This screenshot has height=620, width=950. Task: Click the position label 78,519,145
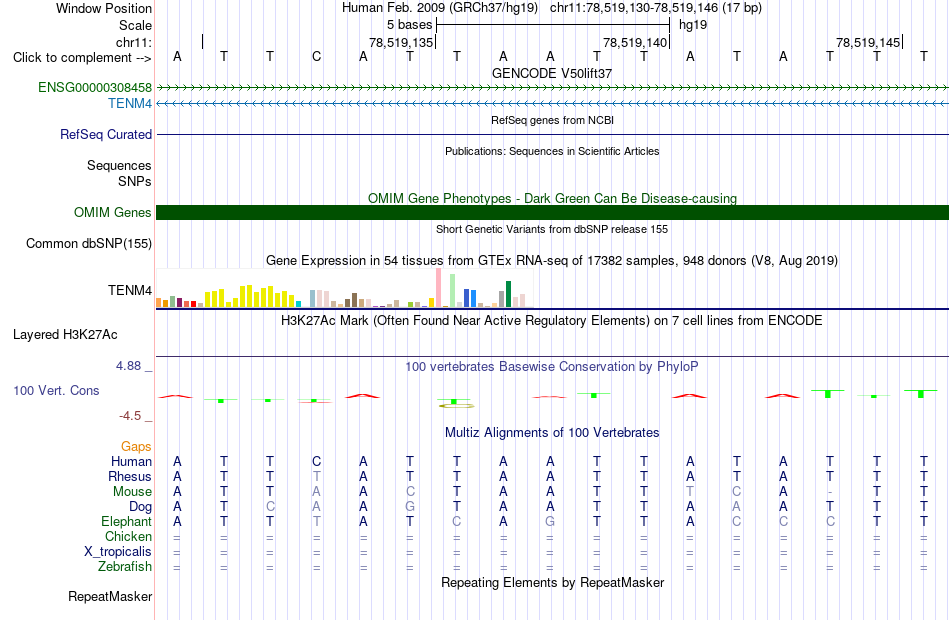[x=868, y=42]
